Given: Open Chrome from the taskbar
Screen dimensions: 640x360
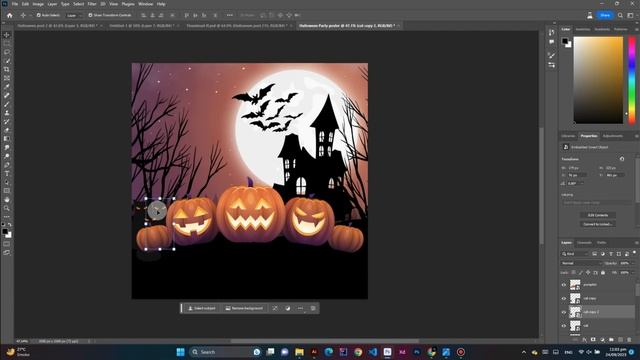Looking at the screenshot, I should [x=358, y=352].
